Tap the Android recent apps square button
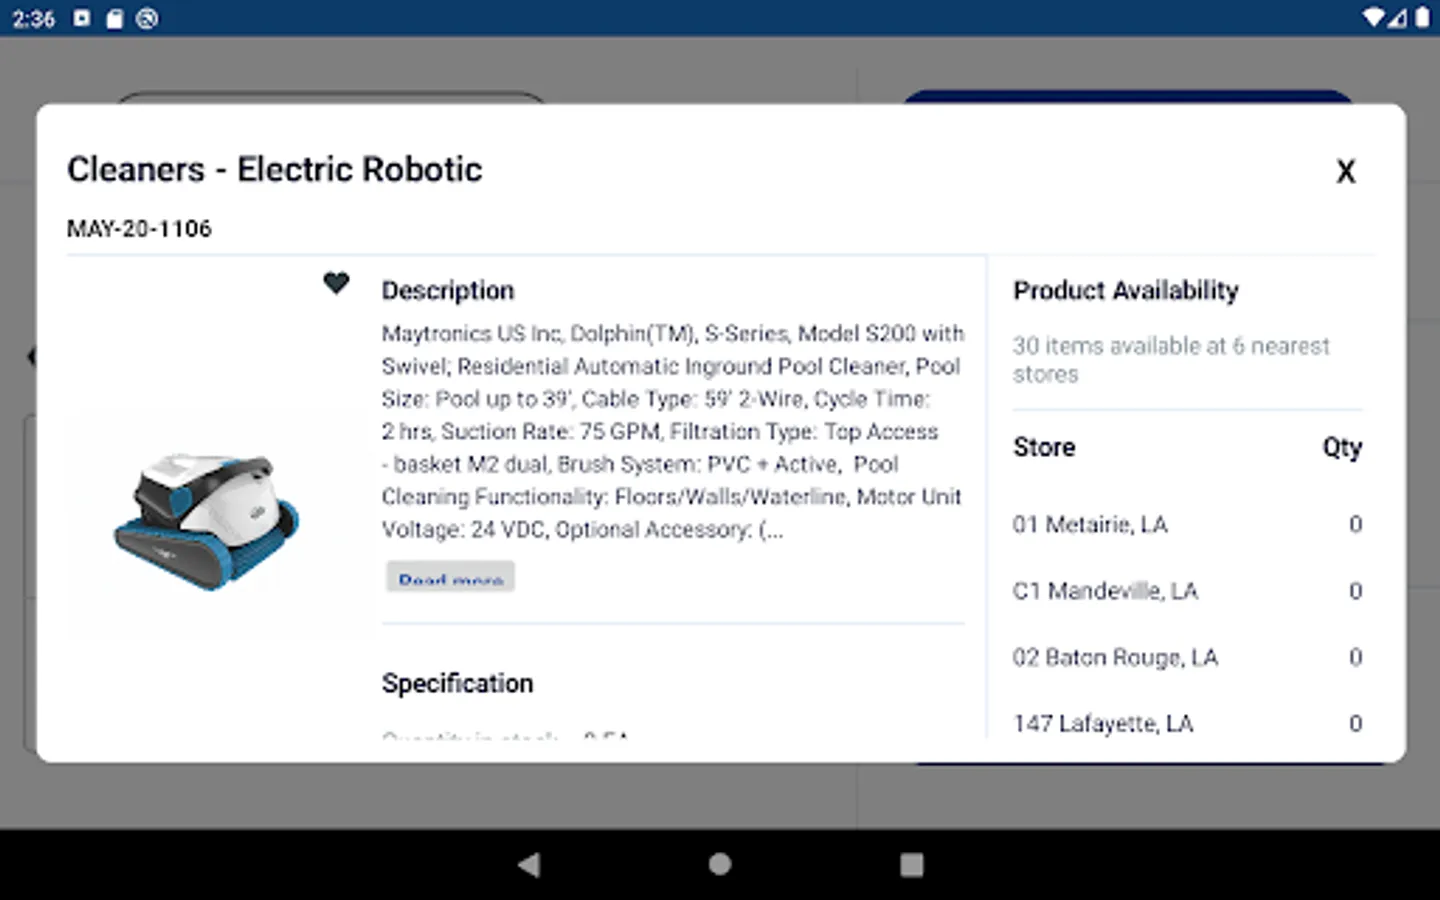 pyautogui.click(x=911, y=865)
